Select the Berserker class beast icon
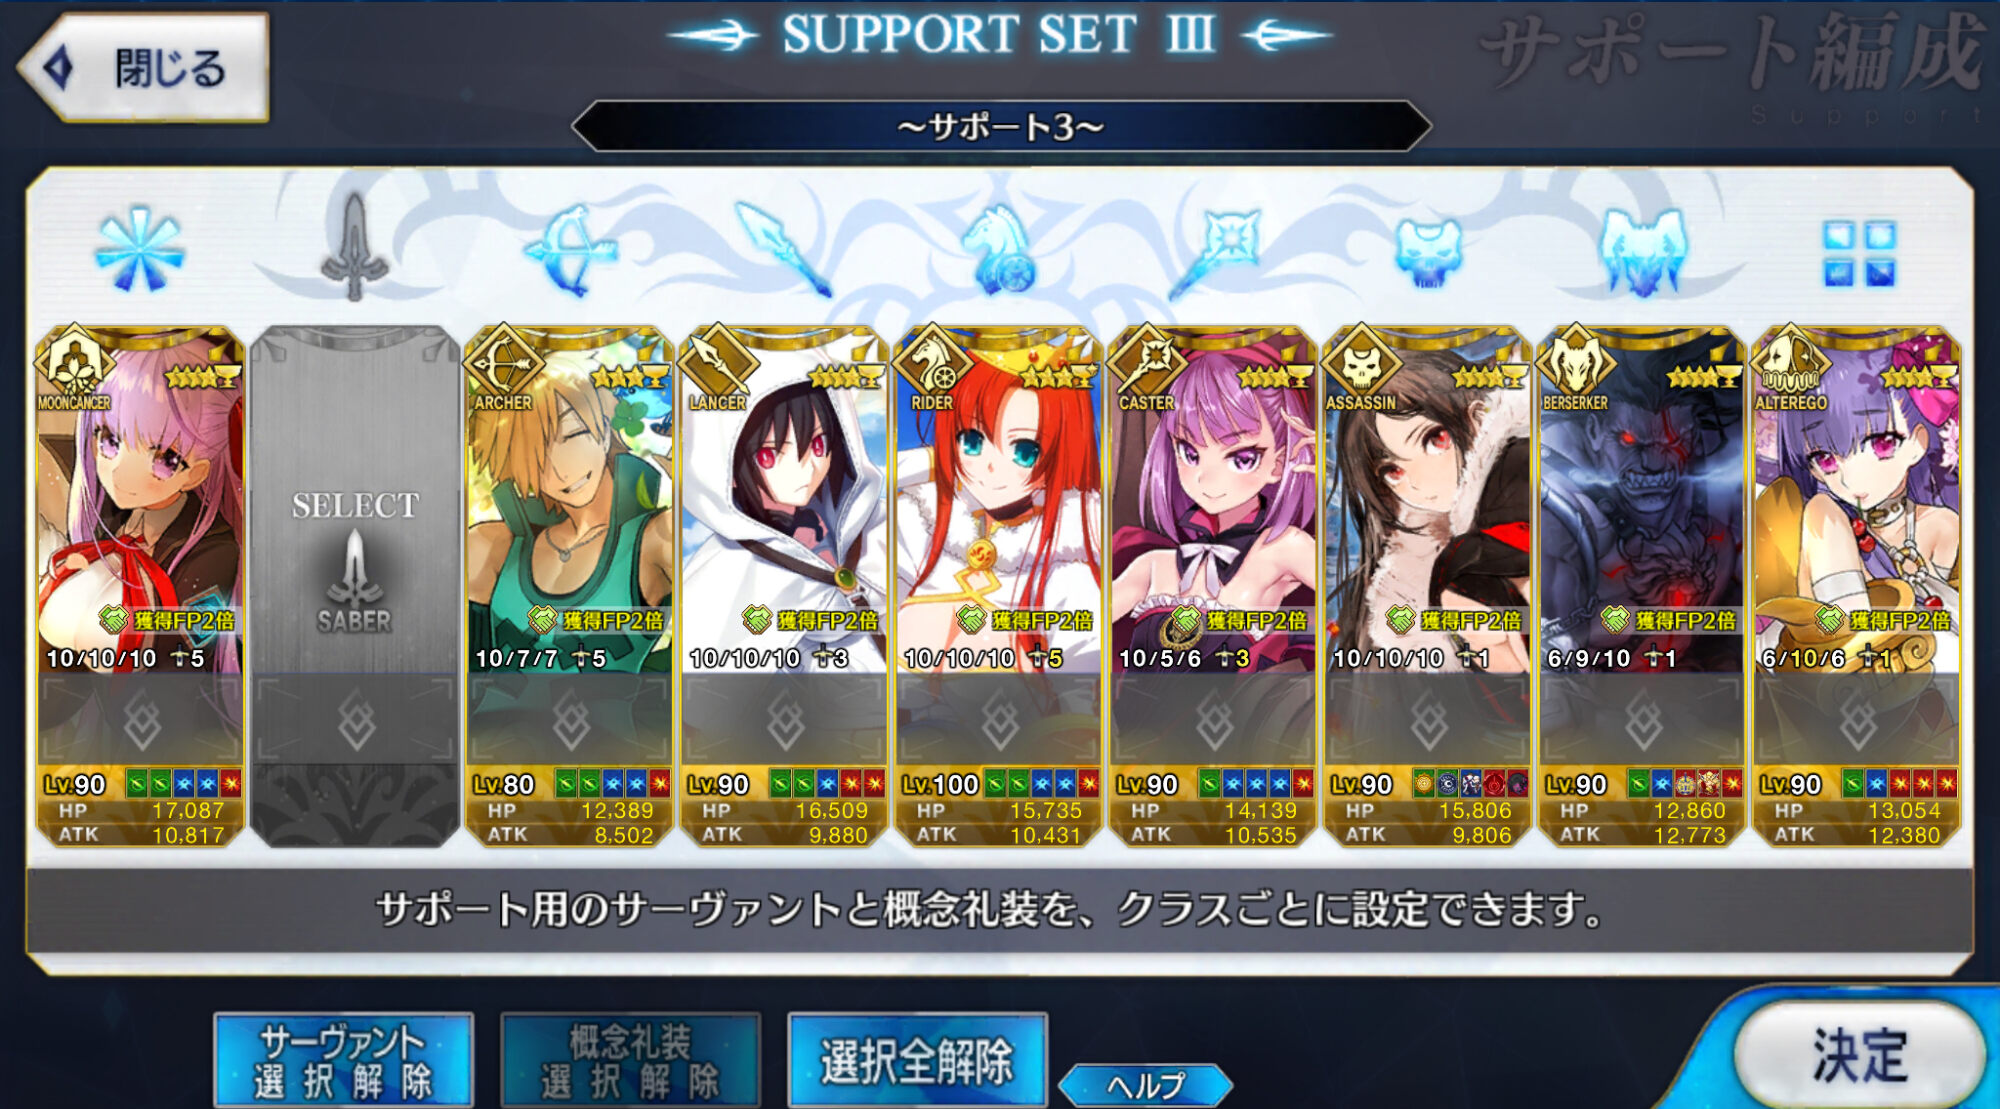The height and width of the screenshot is (1109, 2000). coord(1643,252)
